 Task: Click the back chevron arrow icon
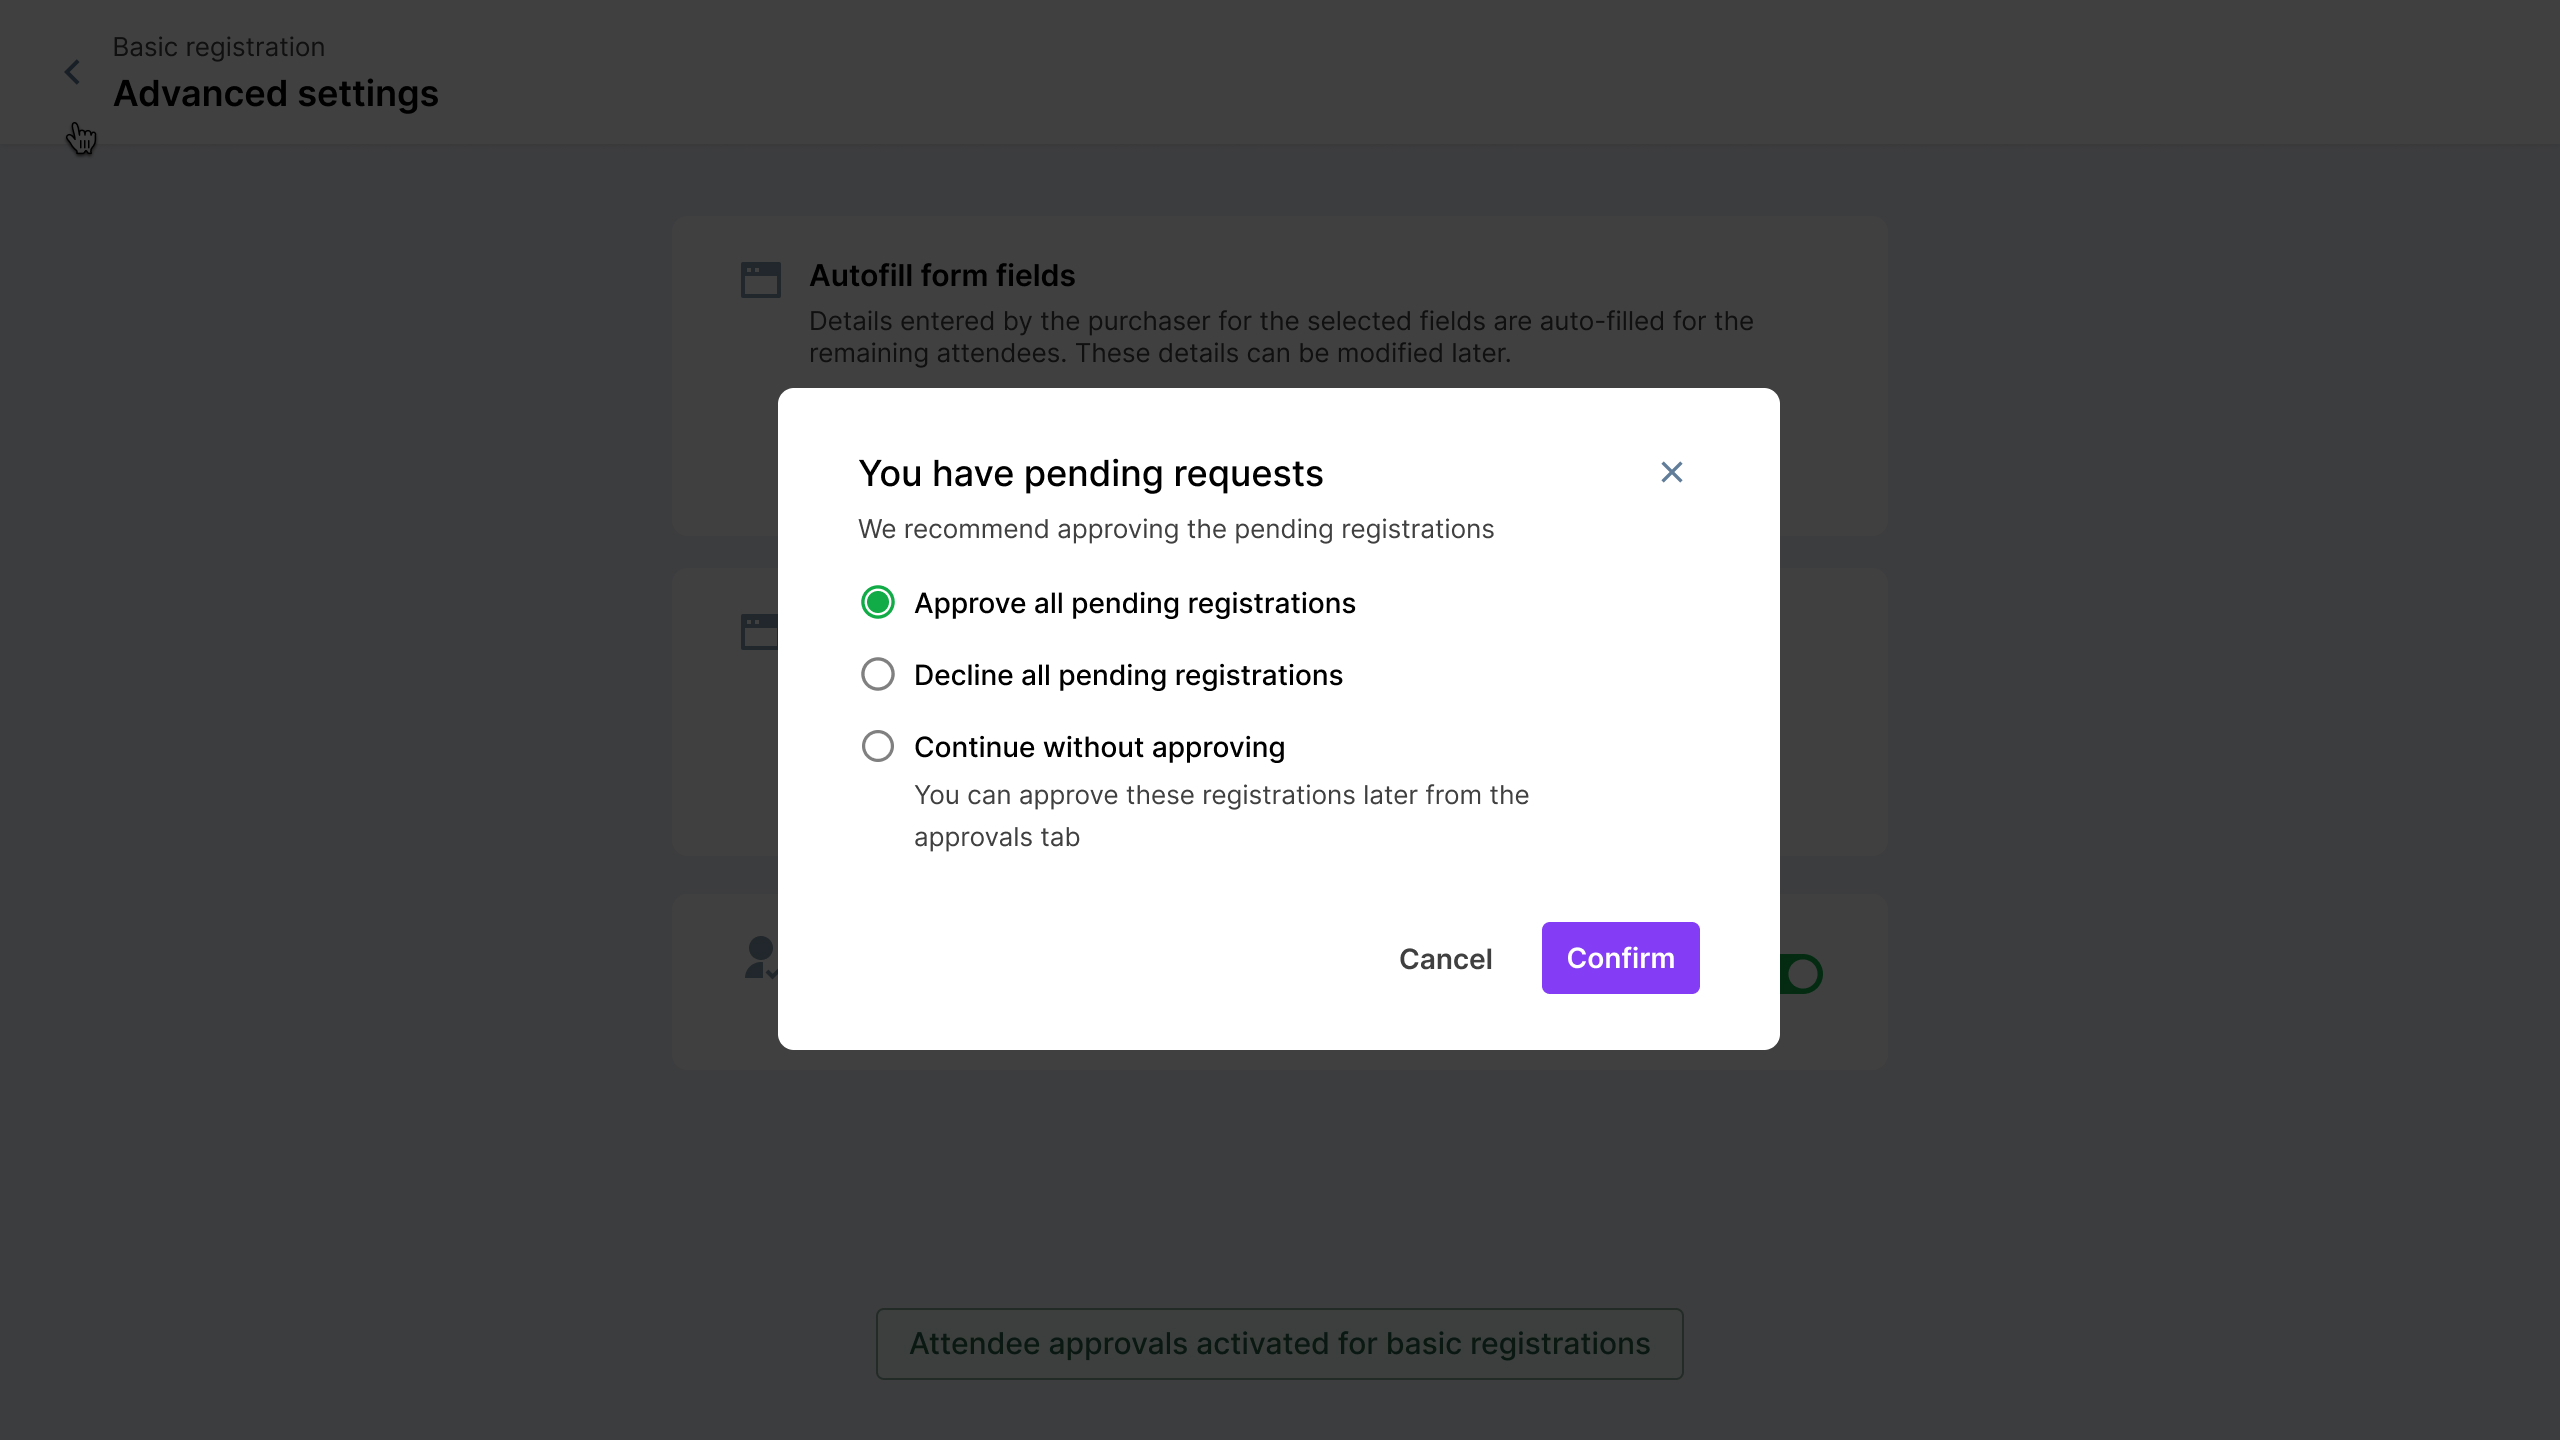[x=72, y=72]
